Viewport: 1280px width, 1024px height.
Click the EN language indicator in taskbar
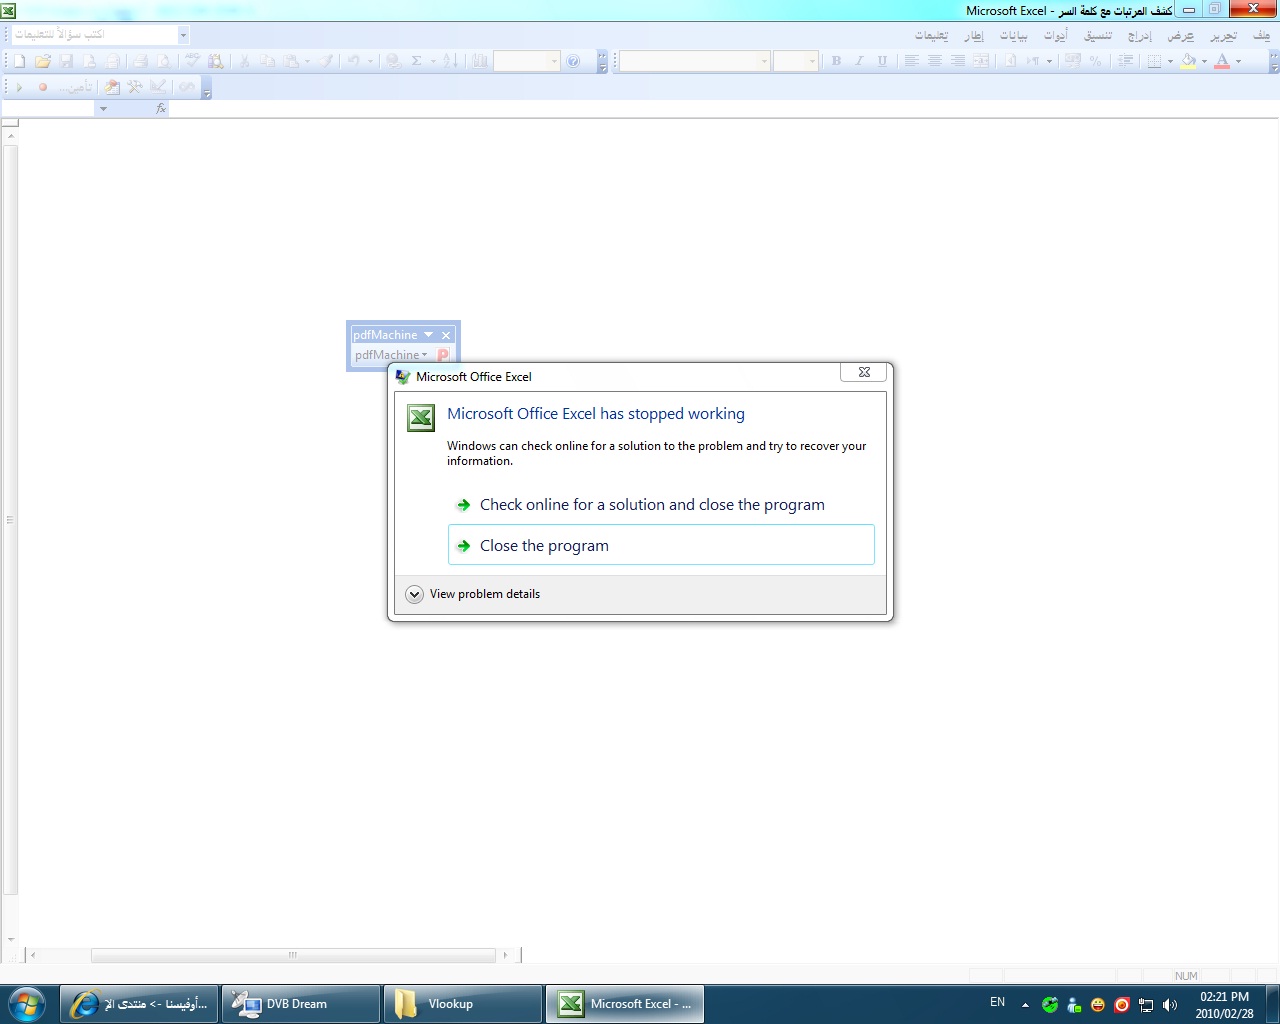[x=997, y=1002]
